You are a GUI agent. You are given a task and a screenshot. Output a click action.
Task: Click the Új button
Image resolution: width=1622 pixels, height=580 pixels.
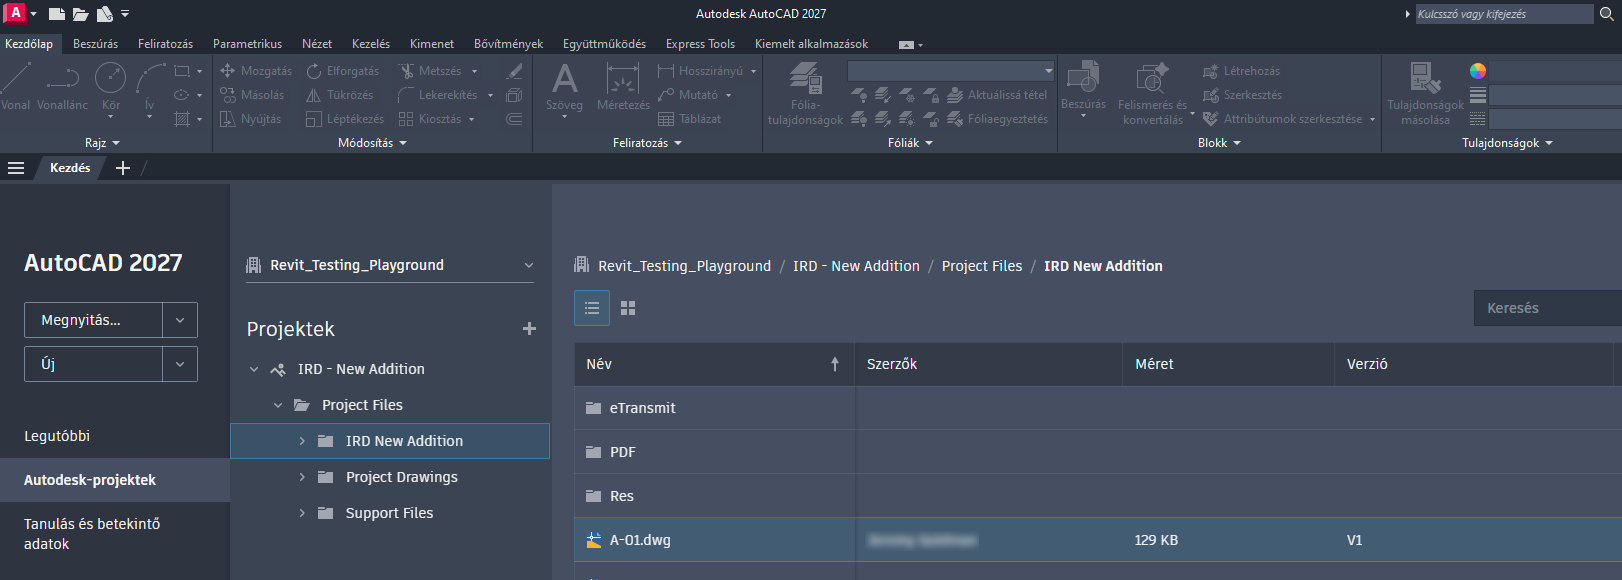pos(93,364)
